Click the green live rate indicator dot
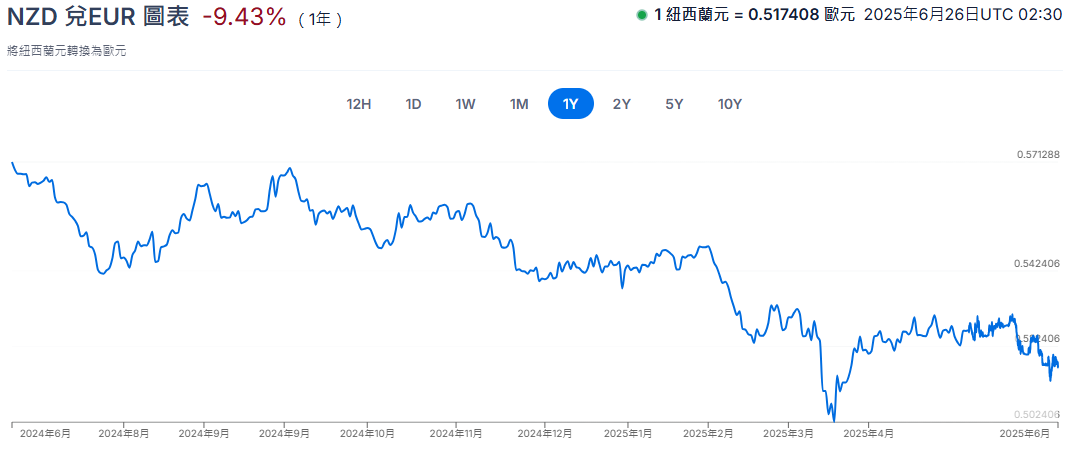 [x=641, y=15]
